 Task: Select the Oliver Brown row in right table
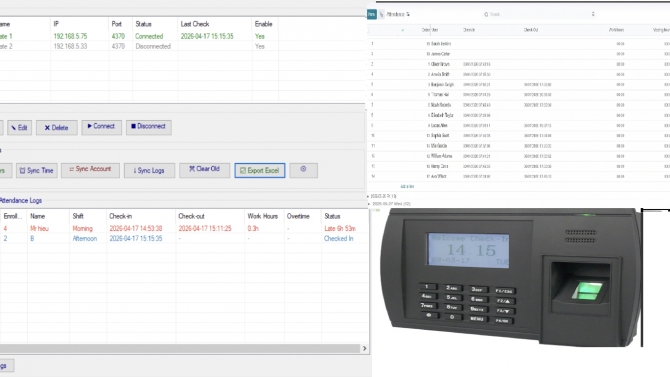pos(518,64)
